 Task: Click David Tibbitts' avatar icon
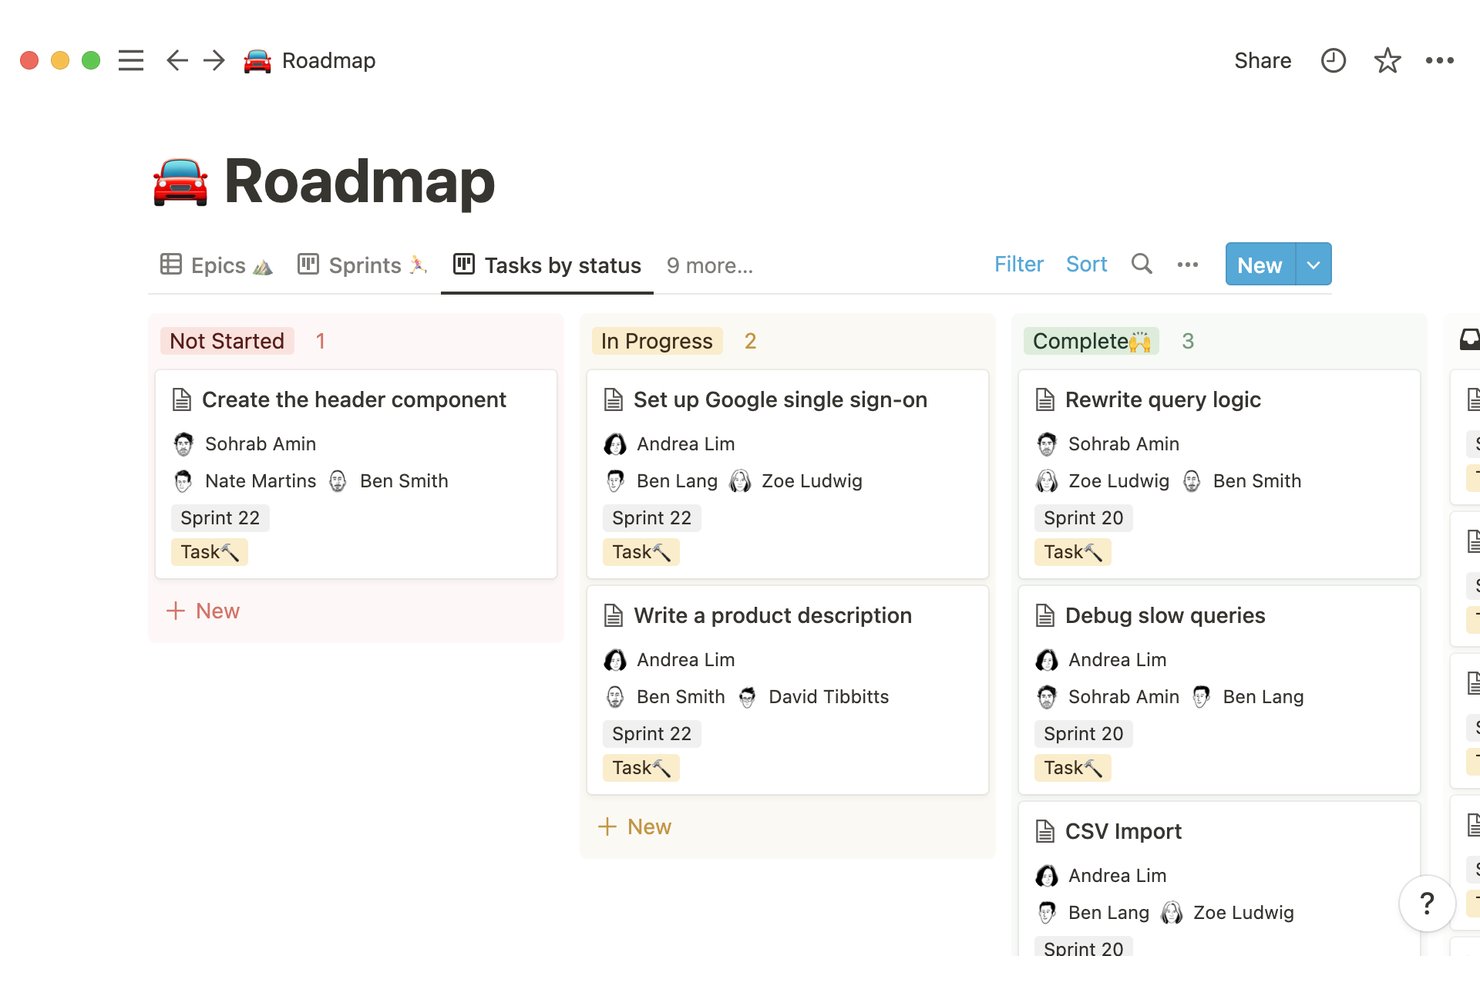pos(747,697)
